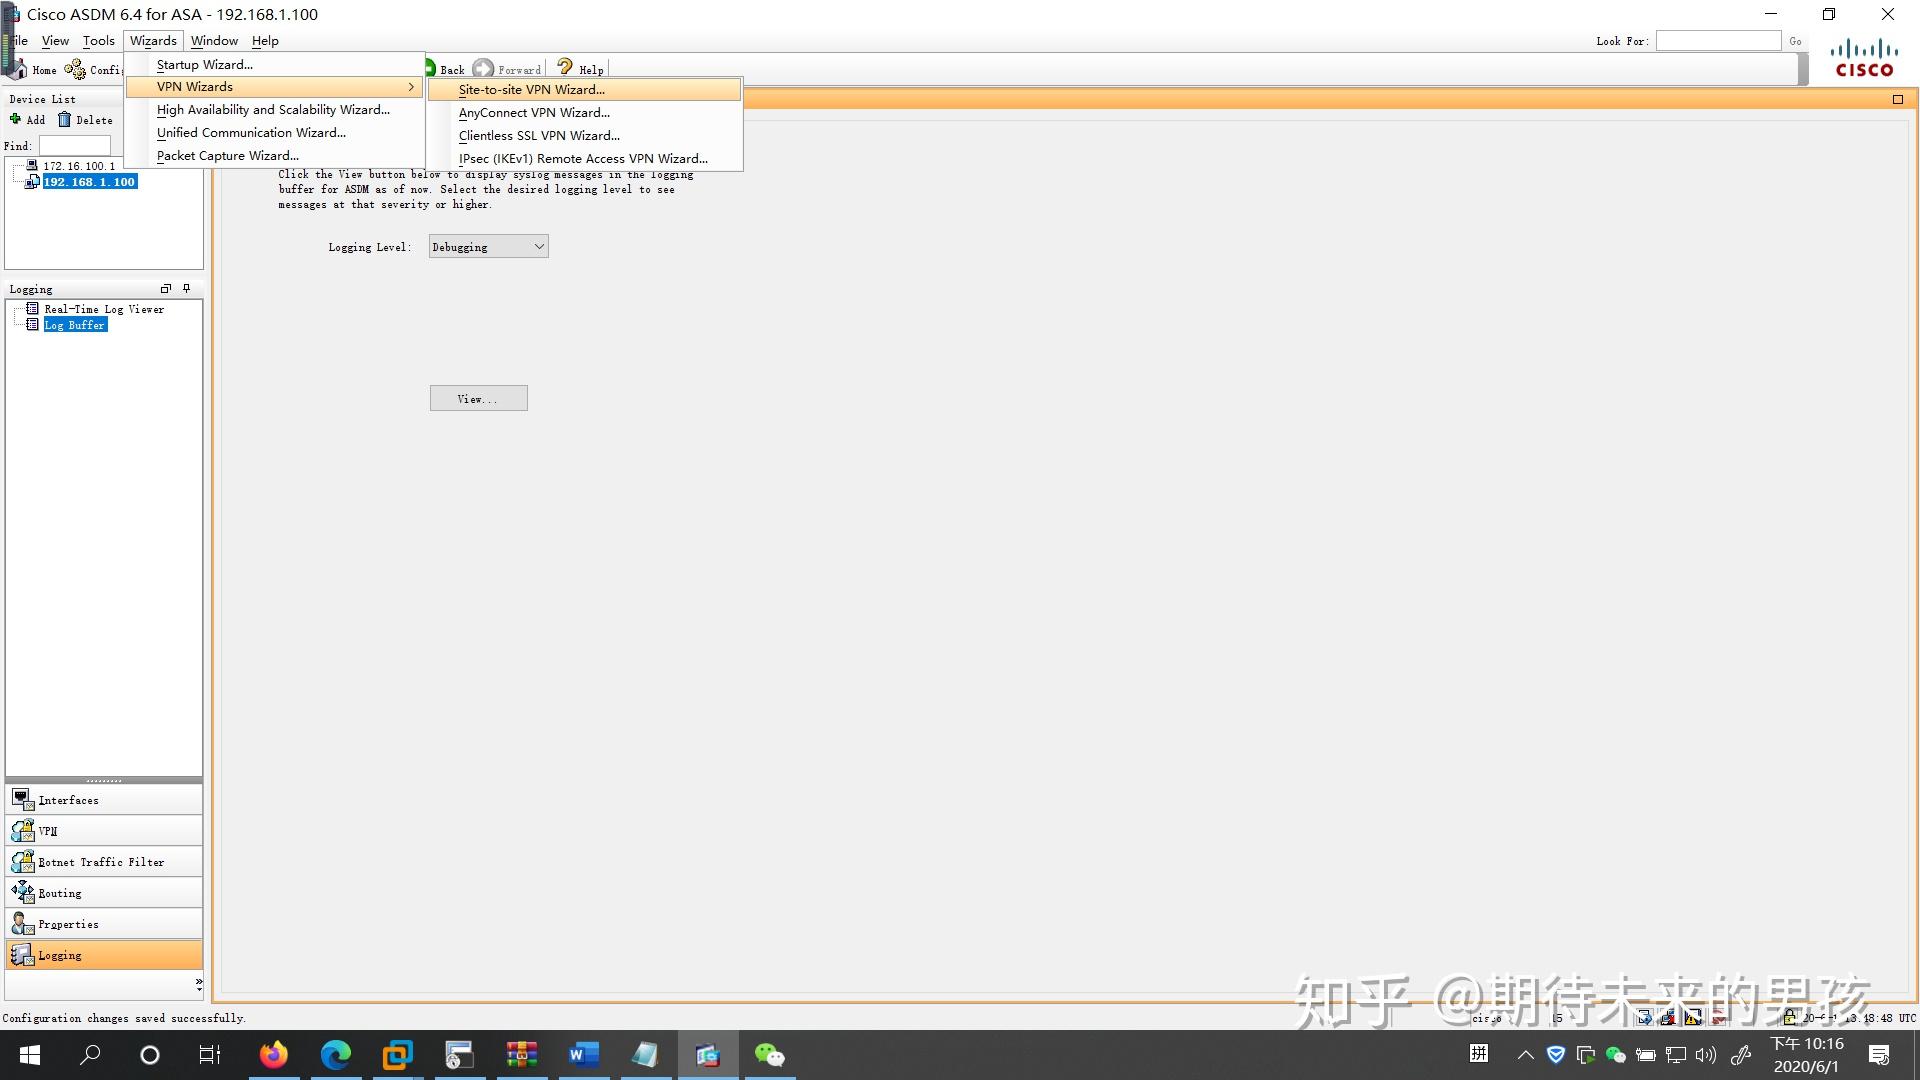The width and height of the screenshot is (1920, 1080).
Task: Open the Logging Level dropdown
Action: pyautogui.click(x=538, y=246)
